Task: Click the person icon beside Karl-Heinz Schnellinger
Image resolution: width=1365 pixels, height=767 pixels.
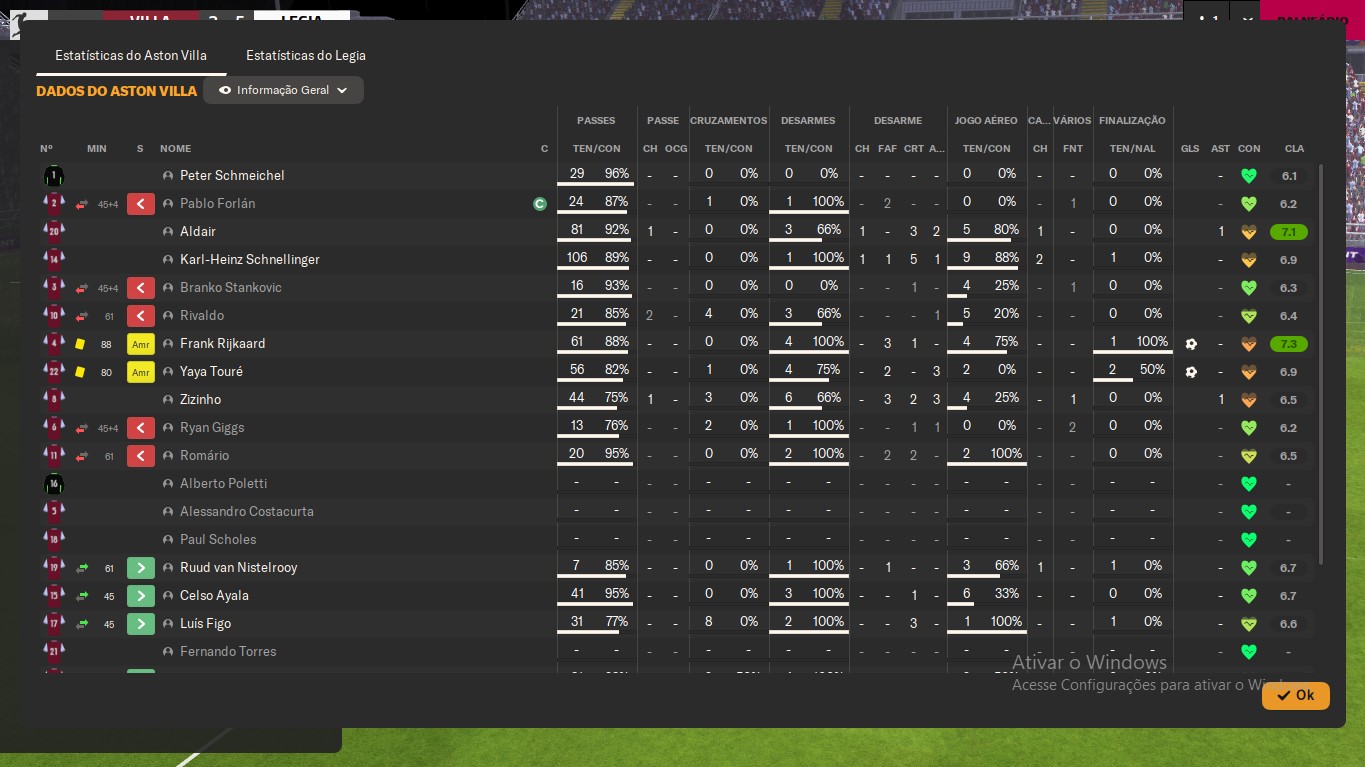Action: pos(168,260)
